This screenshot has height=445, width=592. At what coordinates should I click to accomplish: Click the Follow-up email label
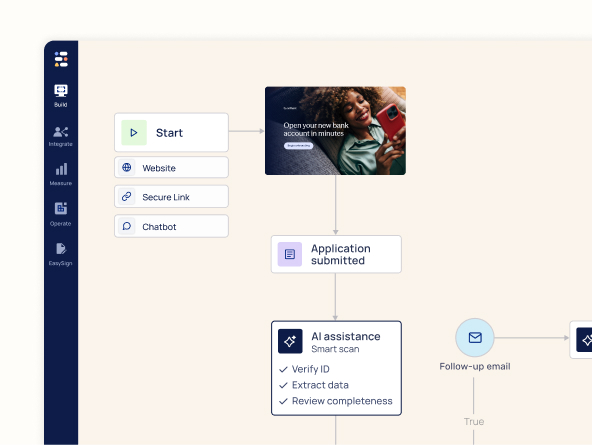coord(475,366)
